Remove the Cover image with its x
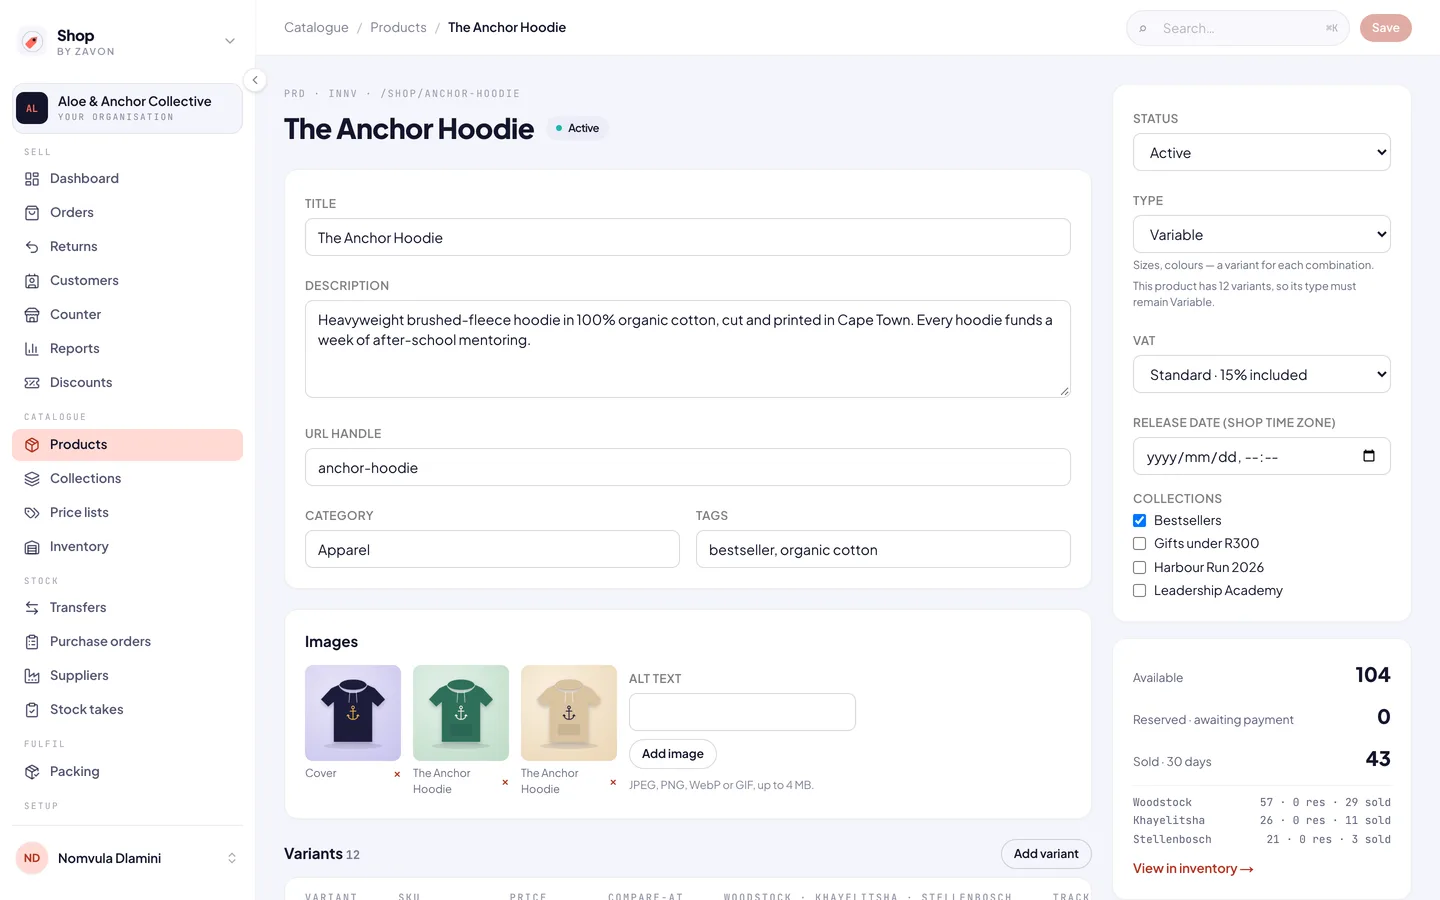Image resolution: width=1440 pixels, height=900 pixels. pos(397,774)
